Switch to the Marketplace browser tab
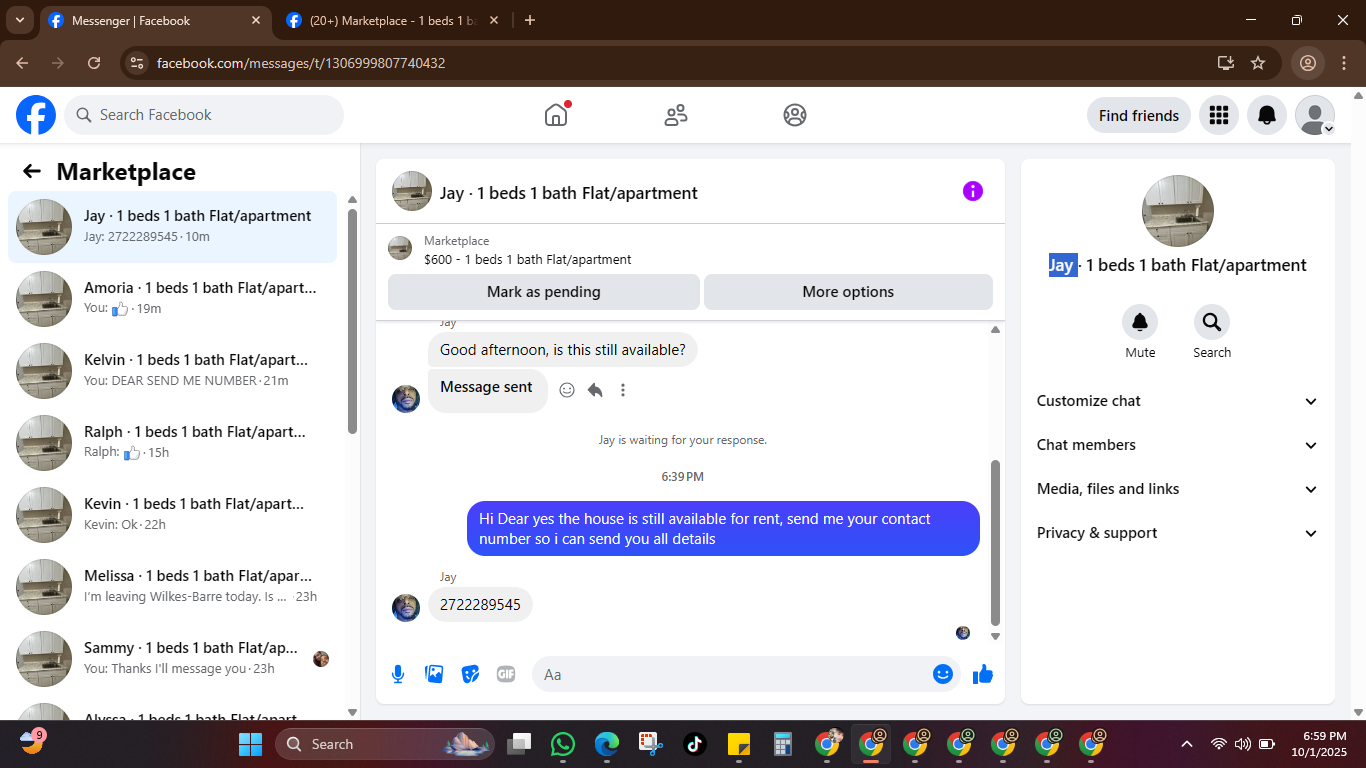 (392, 20)
